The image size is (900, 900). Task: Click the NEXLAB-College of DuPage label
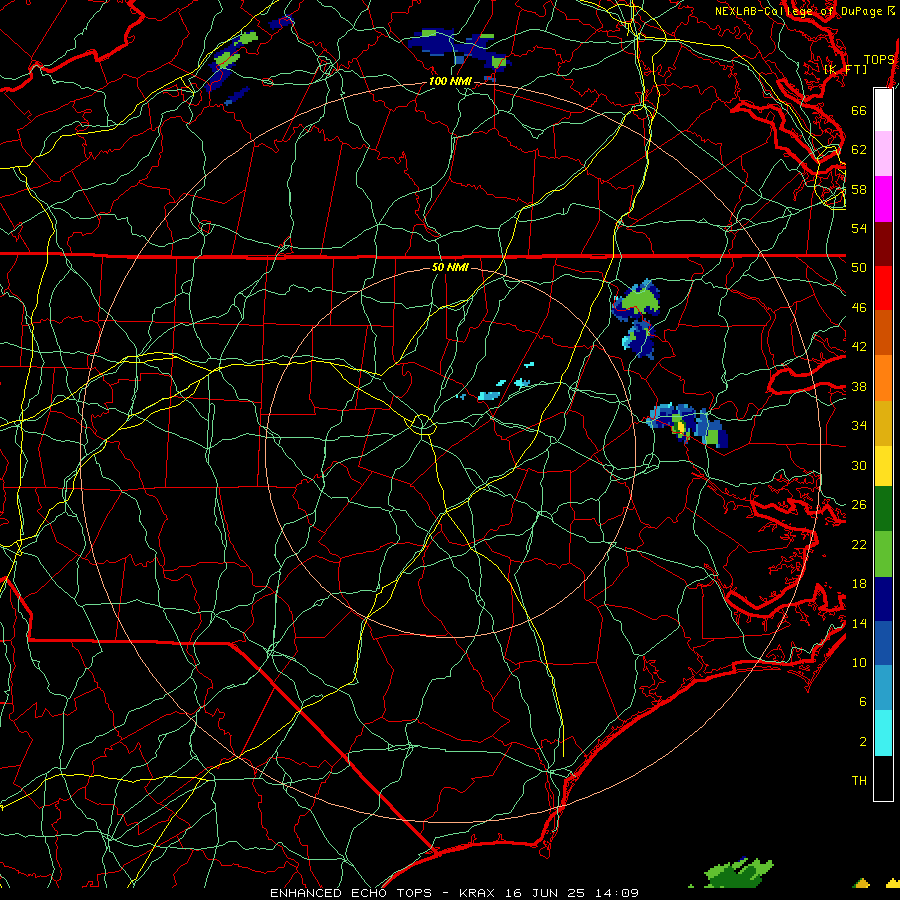pos(804,11)
